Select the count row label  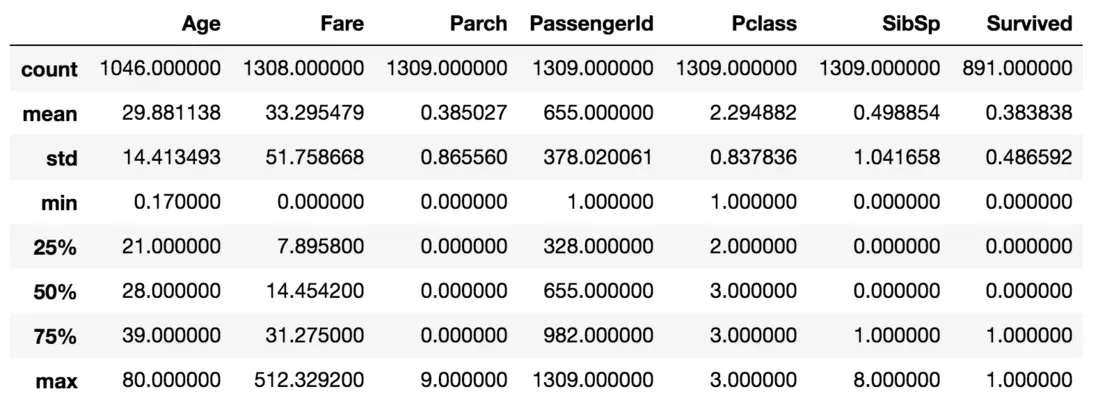coord(50,69)
